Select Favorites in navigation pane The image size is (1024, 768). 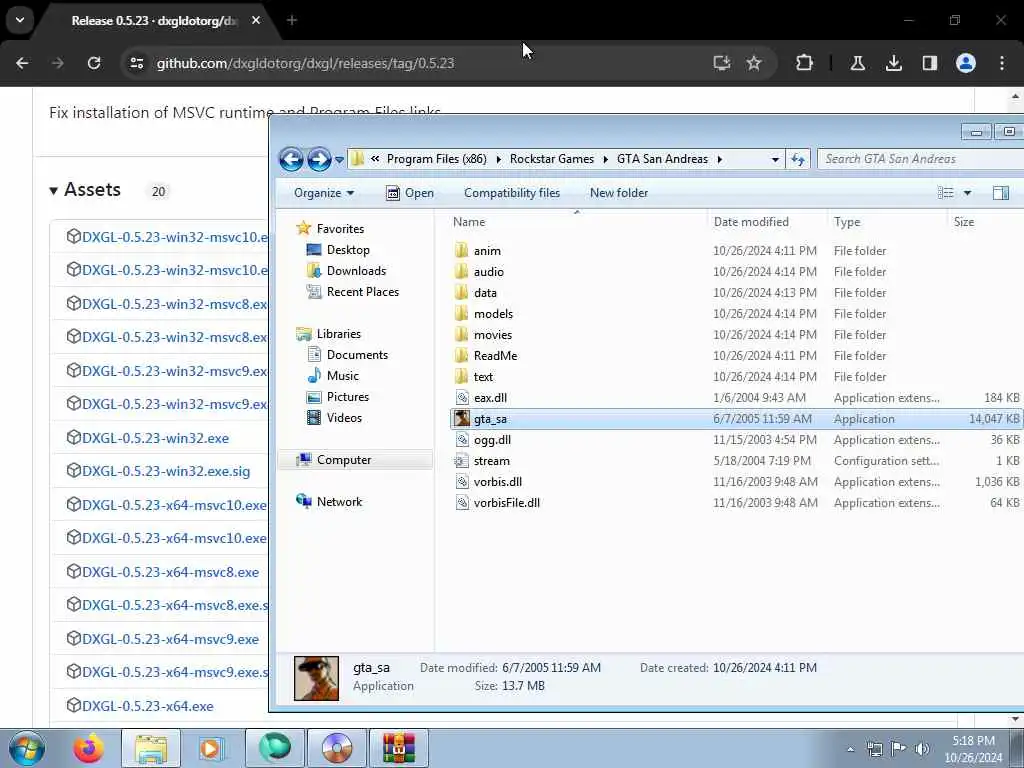click(340, 229)
